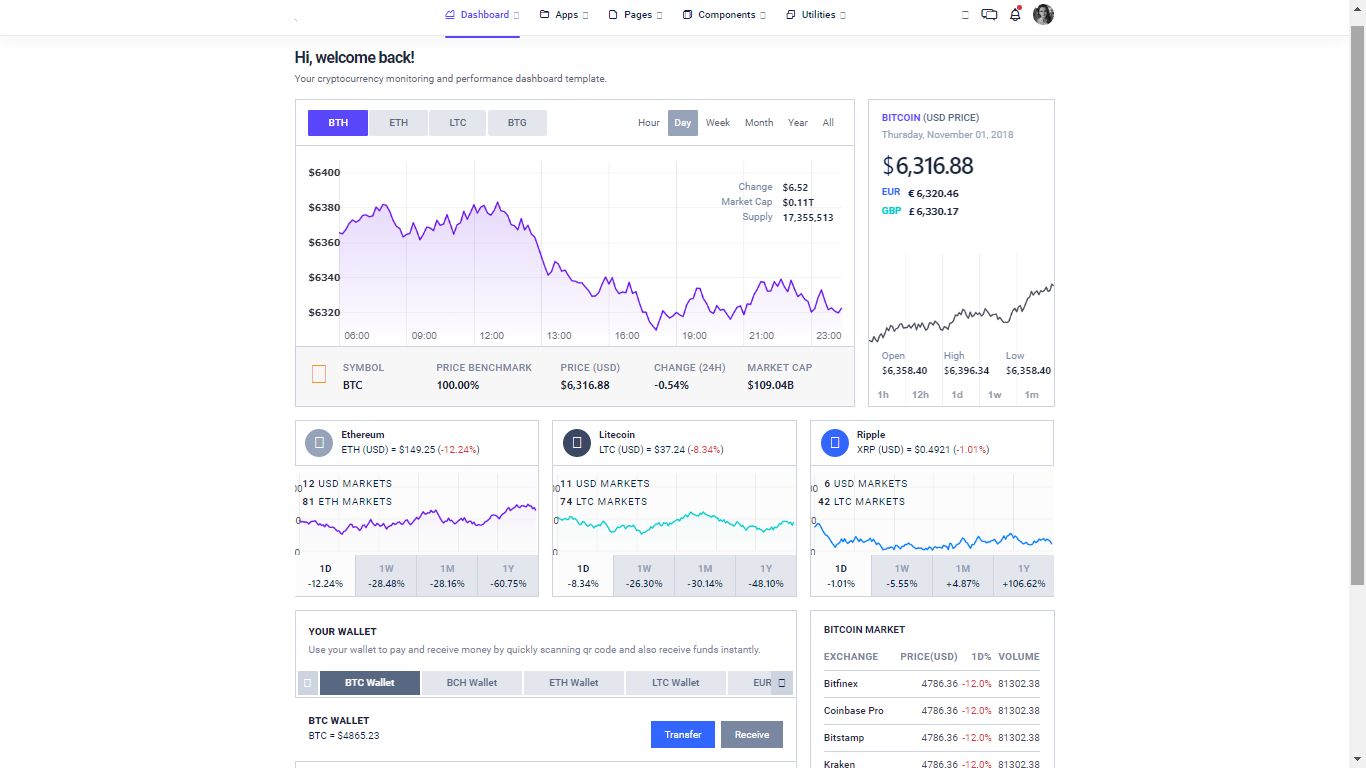This screenshot has width=1366, height=768.
Task: Select the BTH coin chart button
Action: point(338,123)
